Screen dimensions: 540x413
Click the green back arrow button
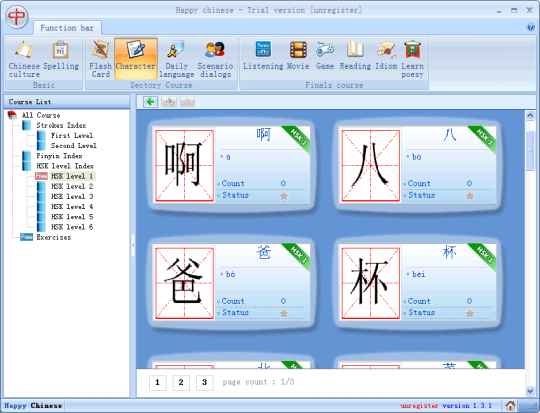click(x=150, y=102)
